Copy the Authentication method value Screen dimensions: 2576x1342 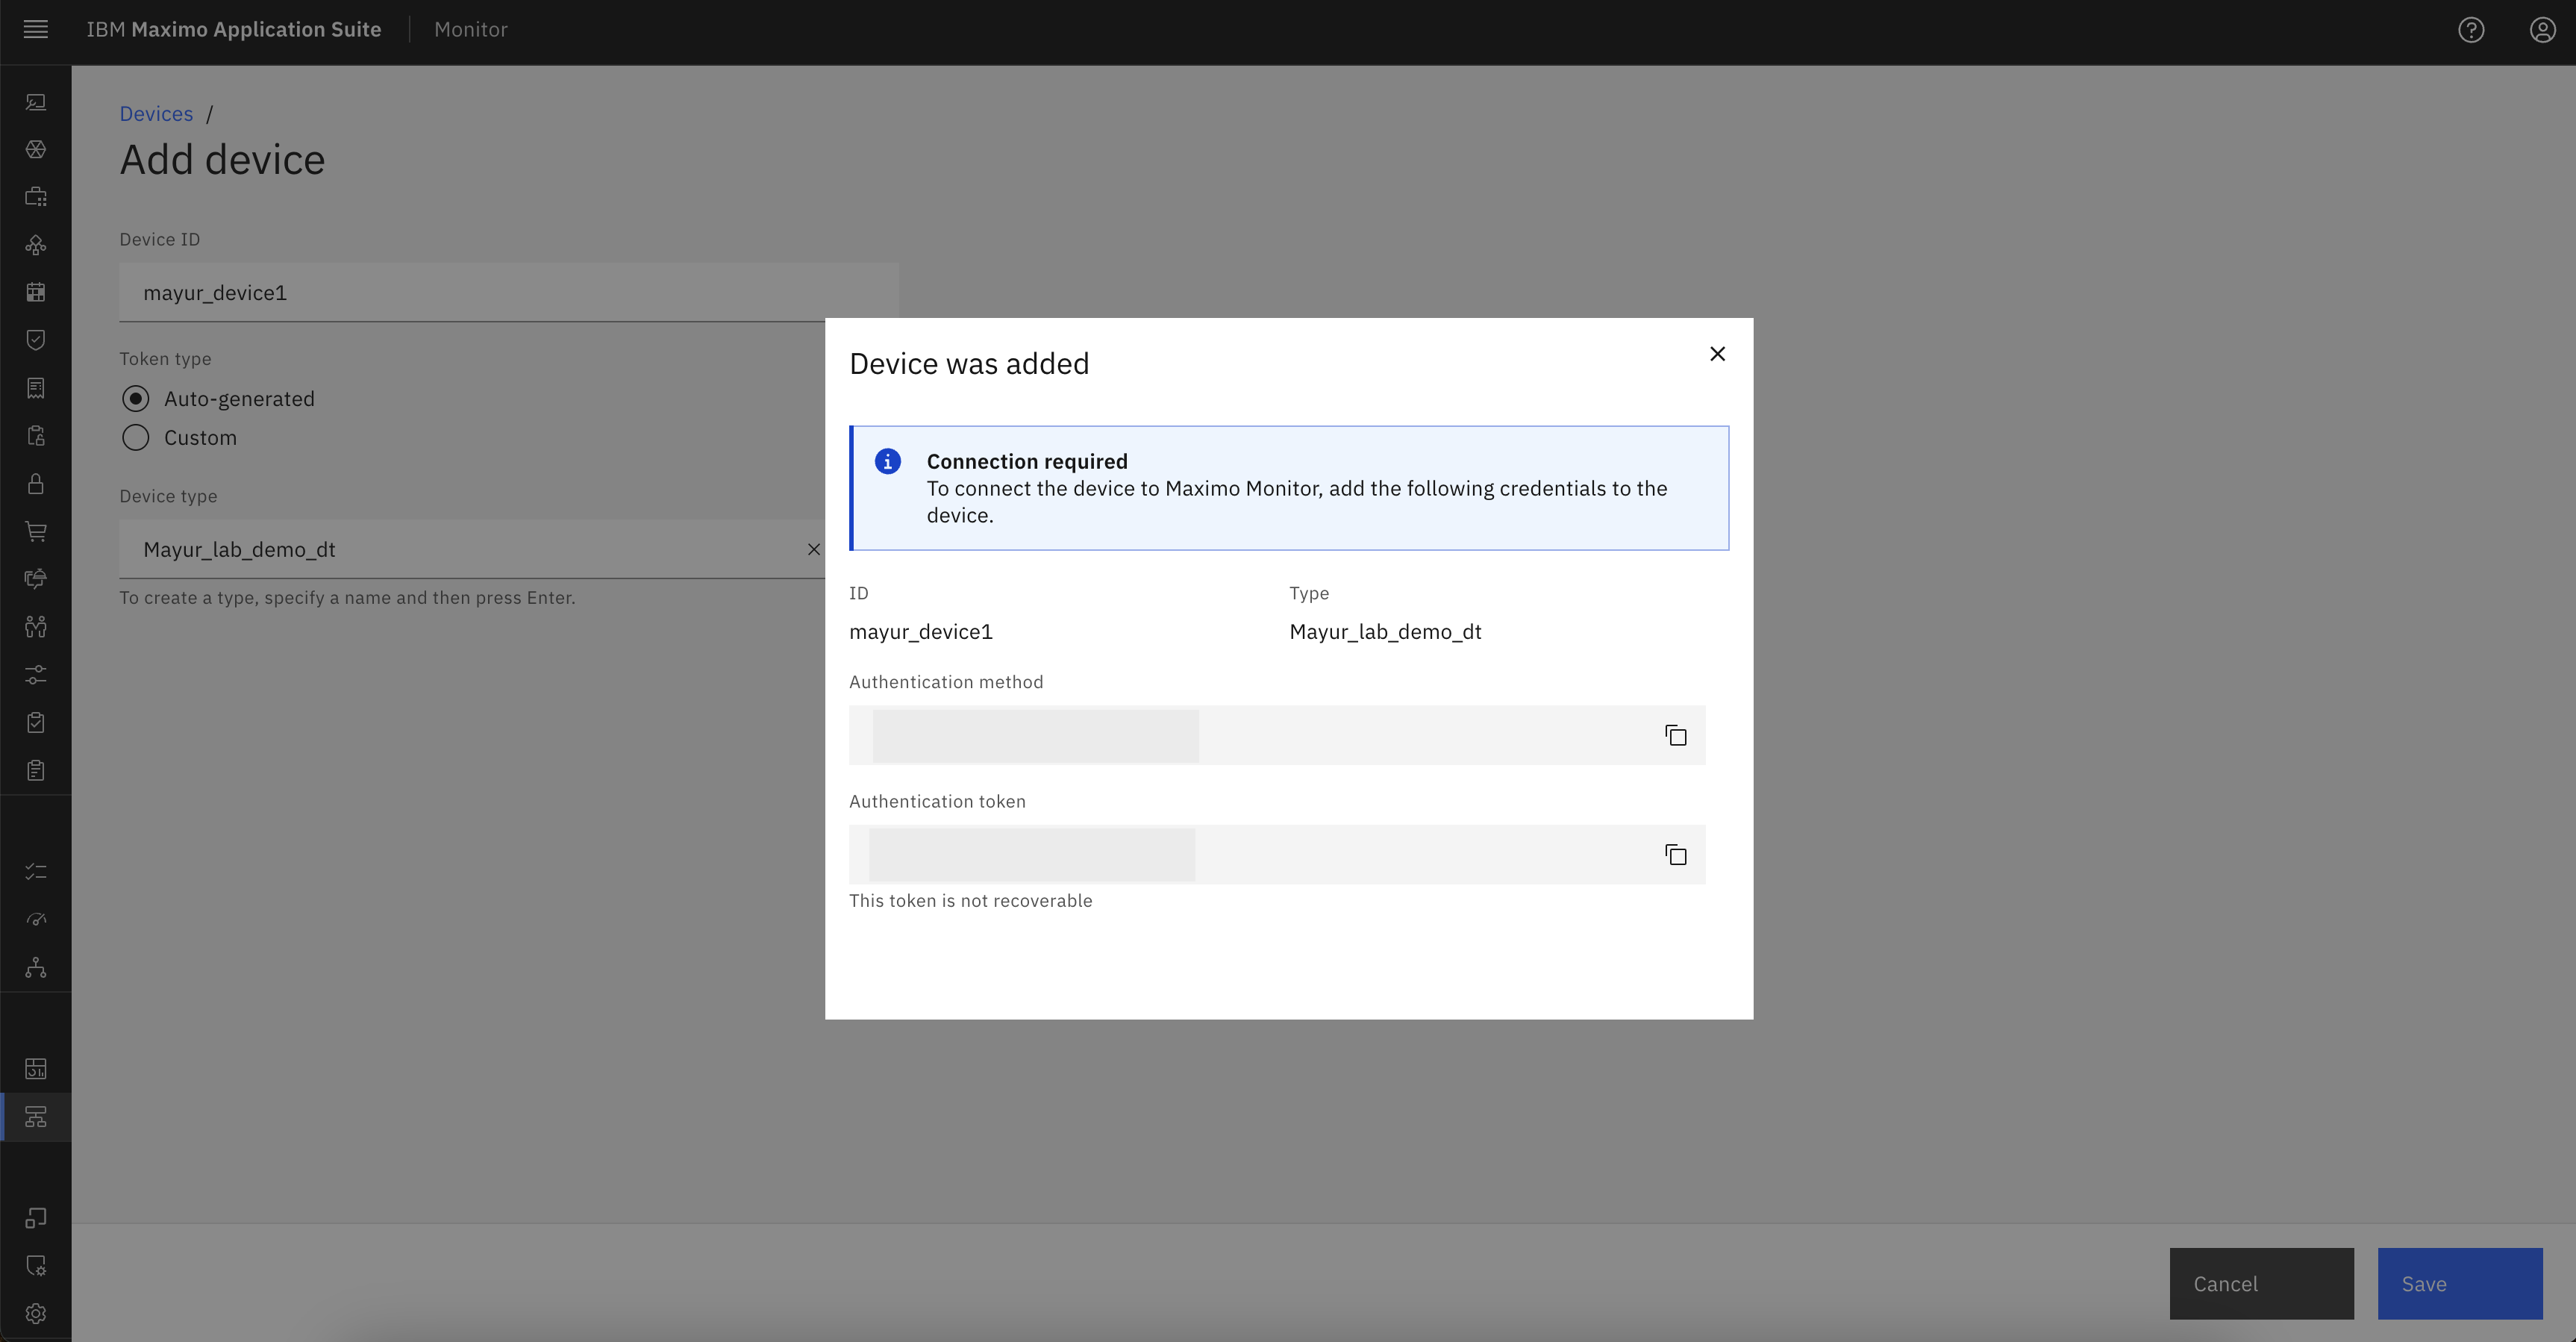point(1676,736)
